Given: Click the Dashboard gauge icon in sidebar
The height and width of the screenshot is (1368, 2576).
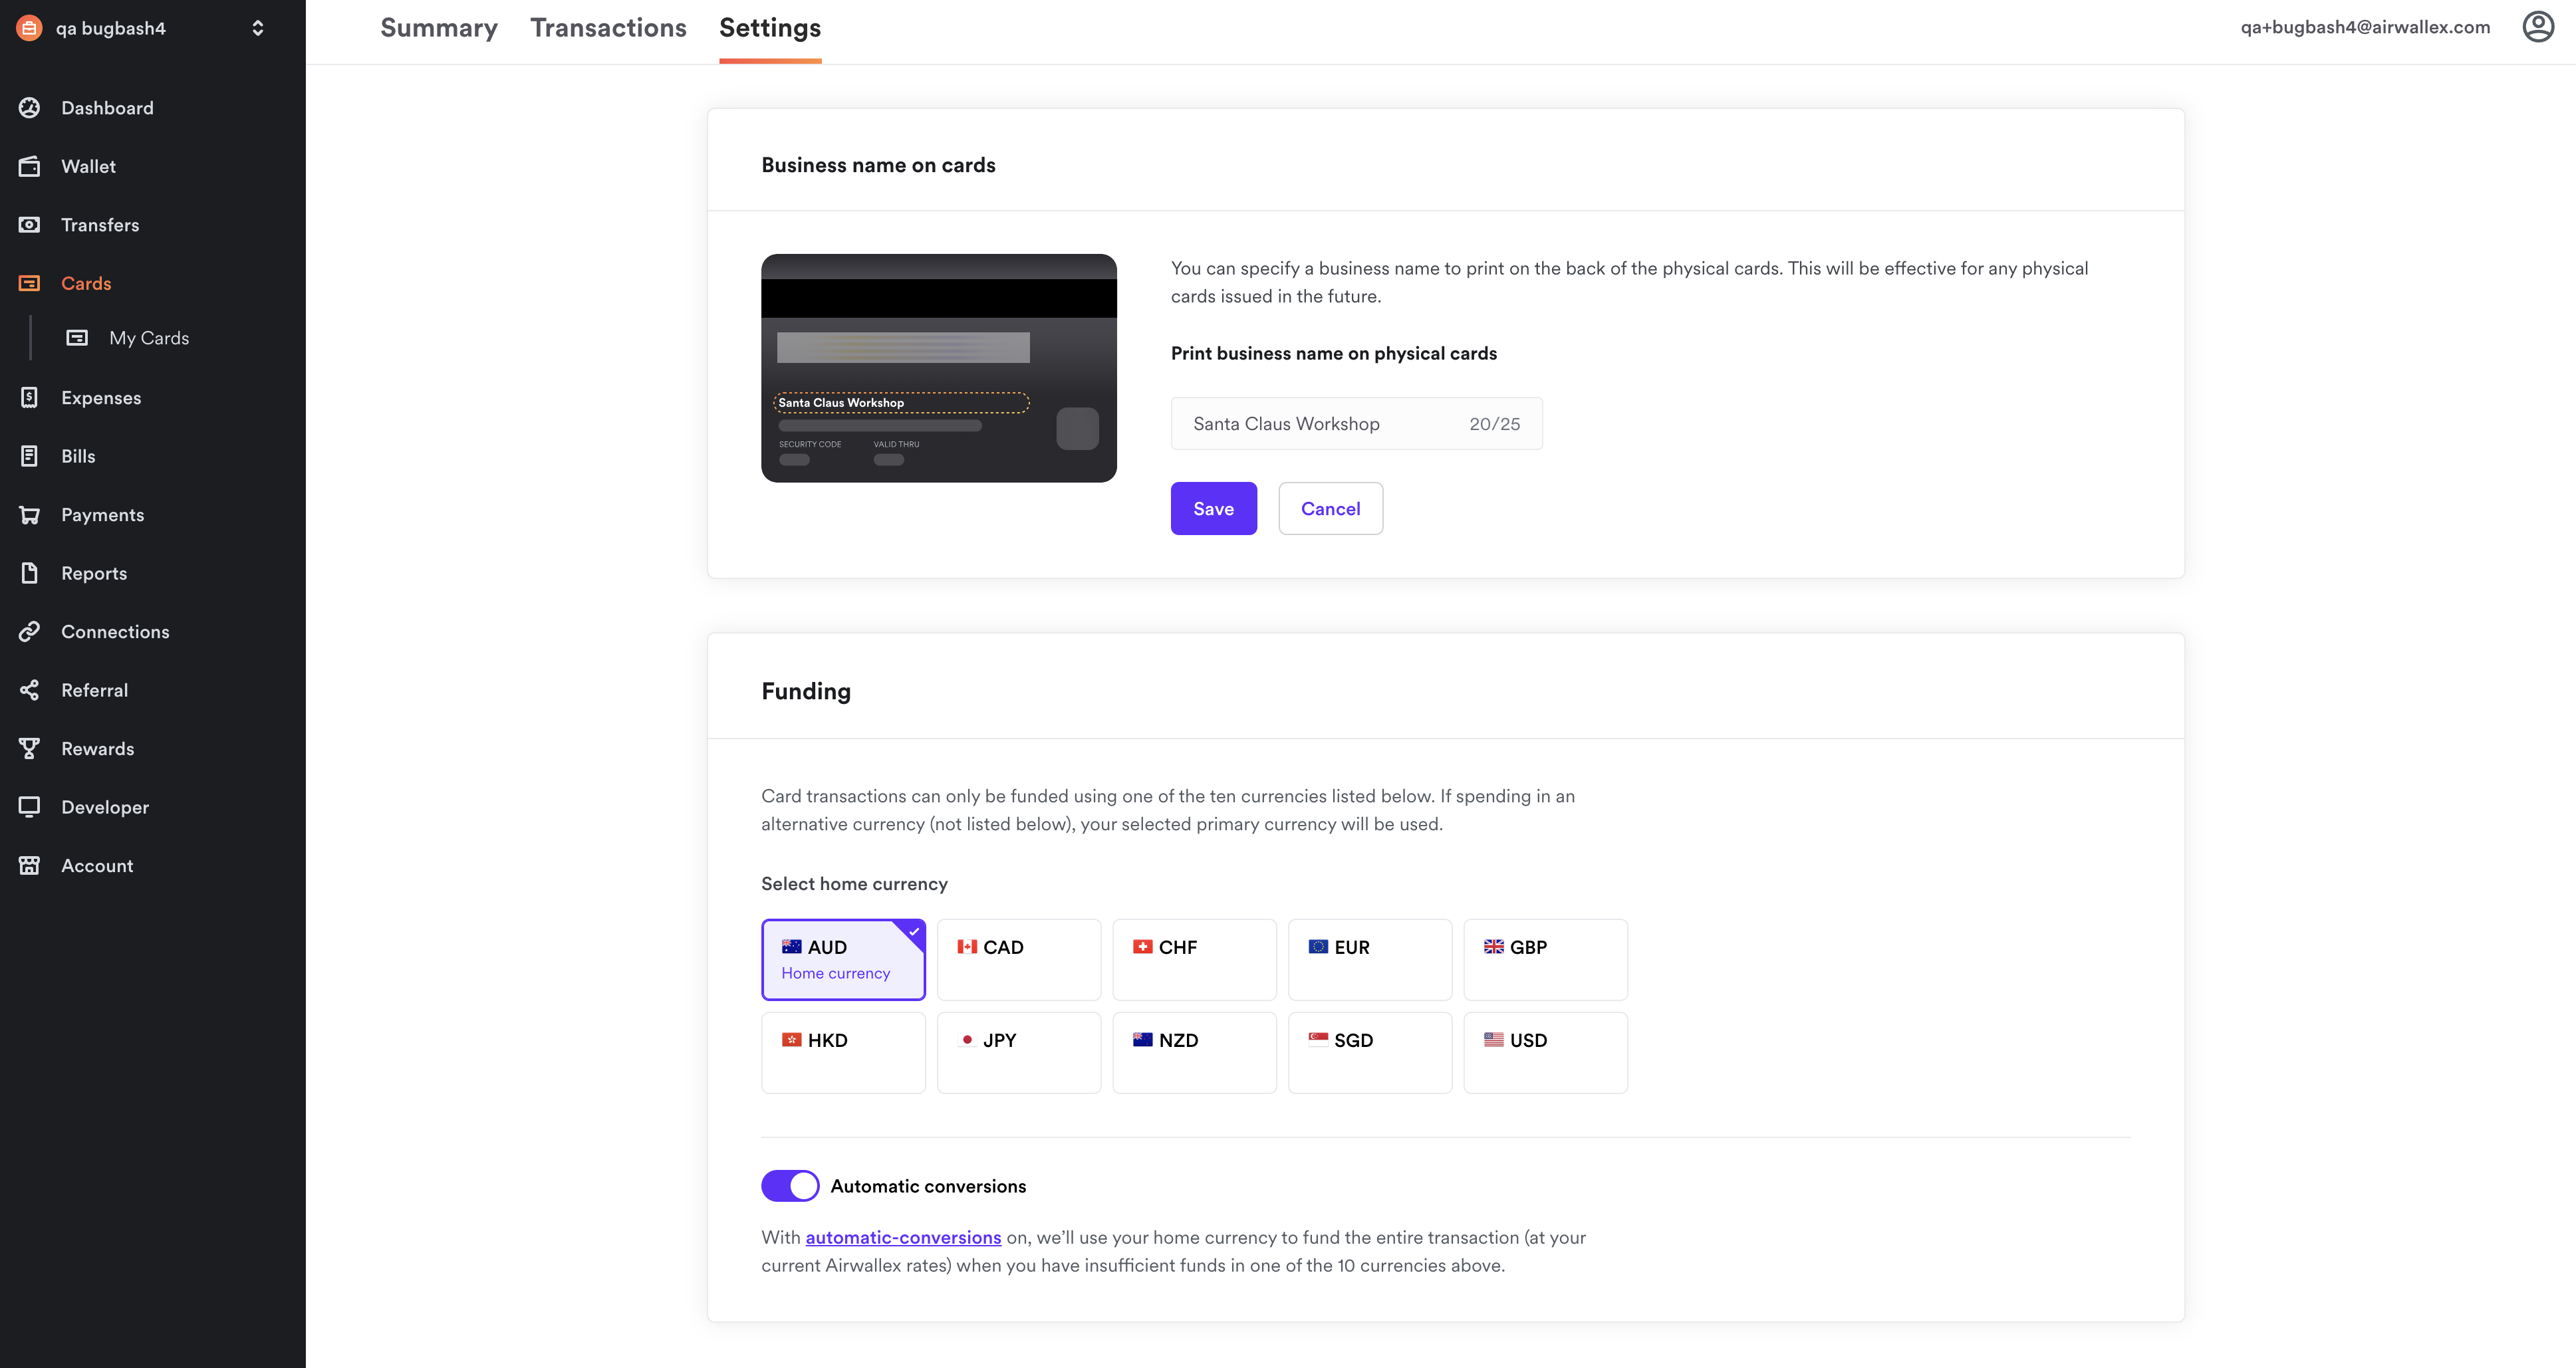Looking at the screenshot, I should (x=29, y=108).
